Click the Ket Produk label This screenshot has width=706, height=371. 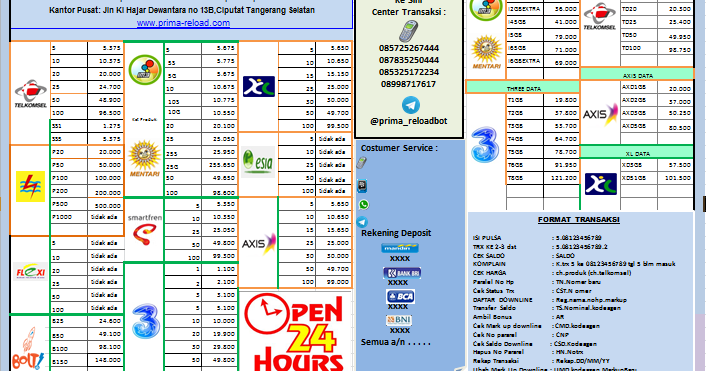pos(145,119)
